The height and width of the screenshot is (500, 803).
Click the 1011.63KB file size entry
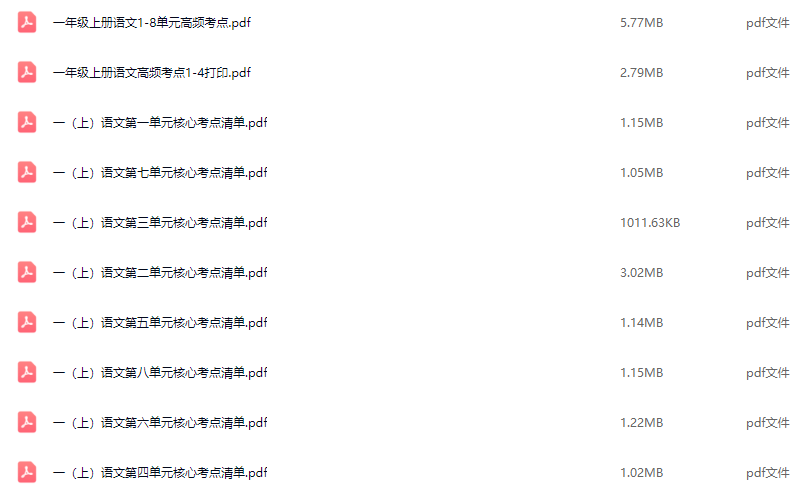tap(650, 223)
